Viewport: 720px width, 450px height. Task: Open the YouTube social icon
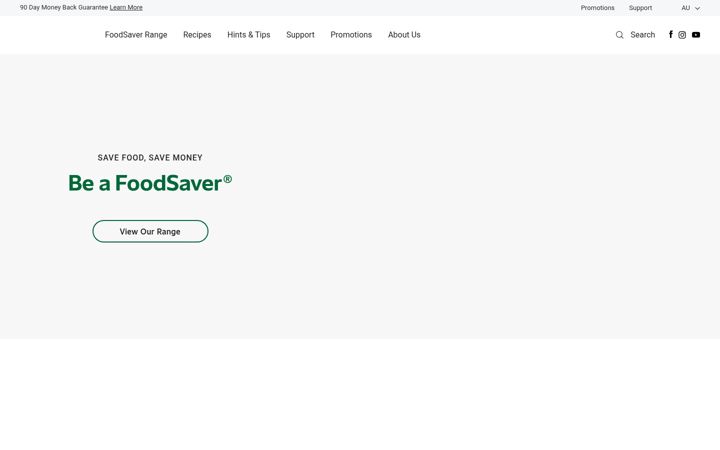[x=696, y=35]
